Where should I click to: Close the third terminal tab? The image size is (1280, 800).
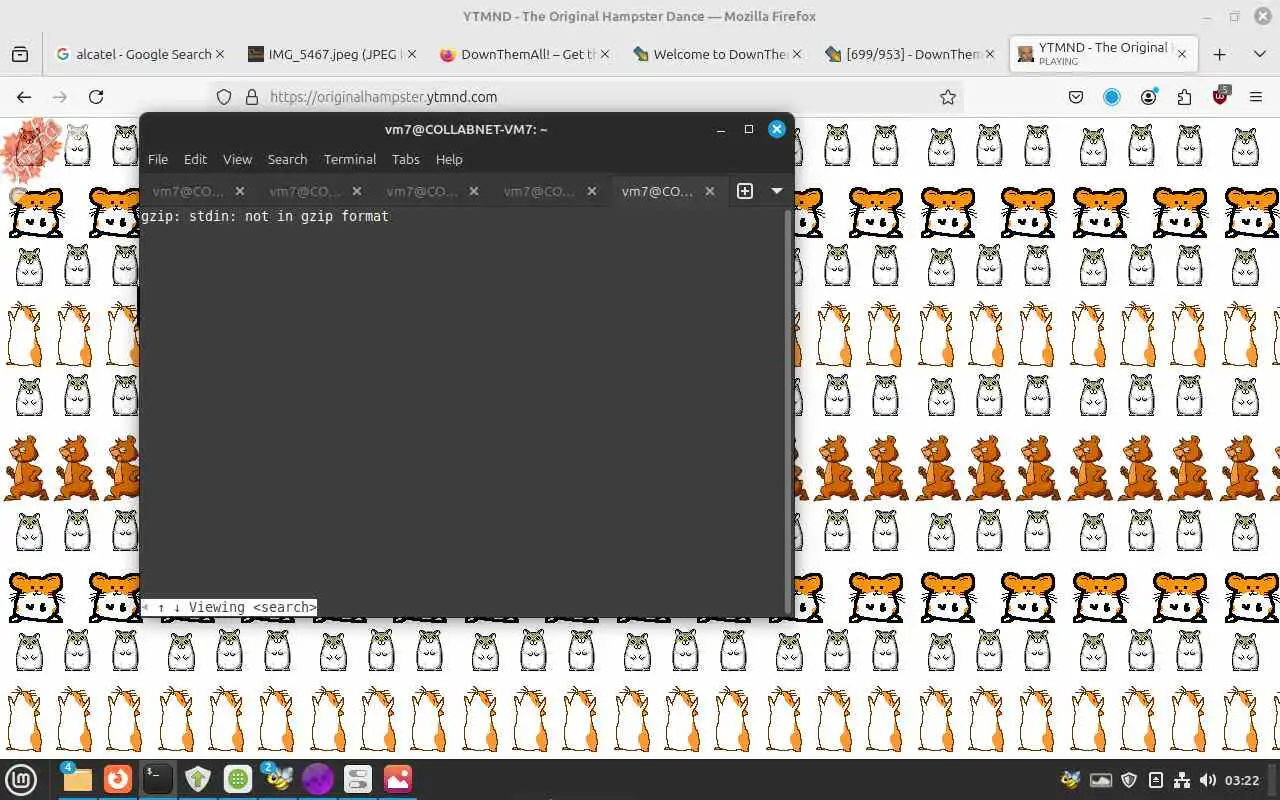click(474, 191)
